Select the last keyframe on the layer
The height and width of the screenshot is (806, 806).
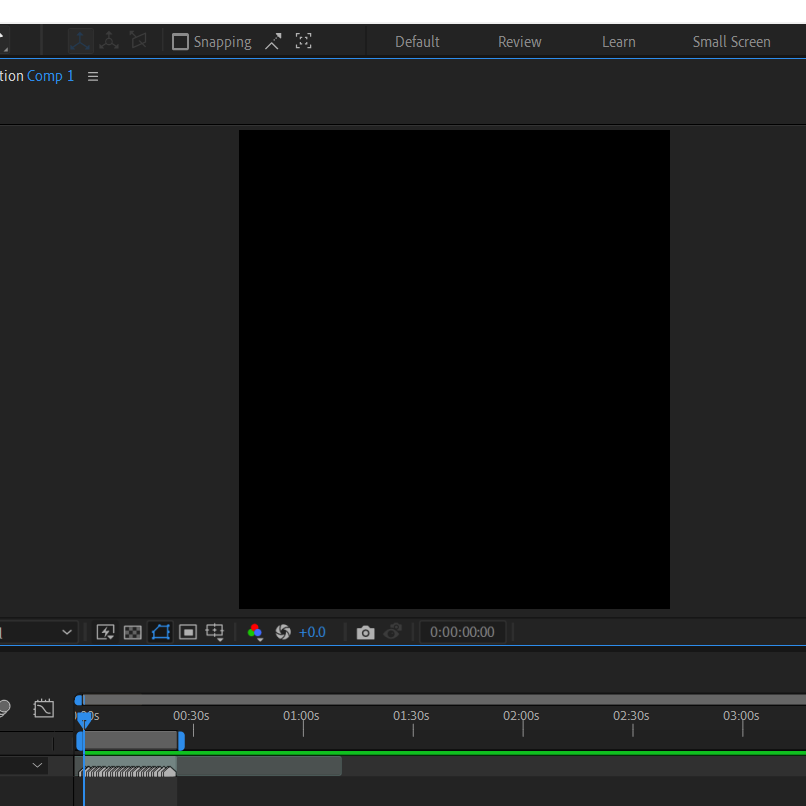click(170, 771)
